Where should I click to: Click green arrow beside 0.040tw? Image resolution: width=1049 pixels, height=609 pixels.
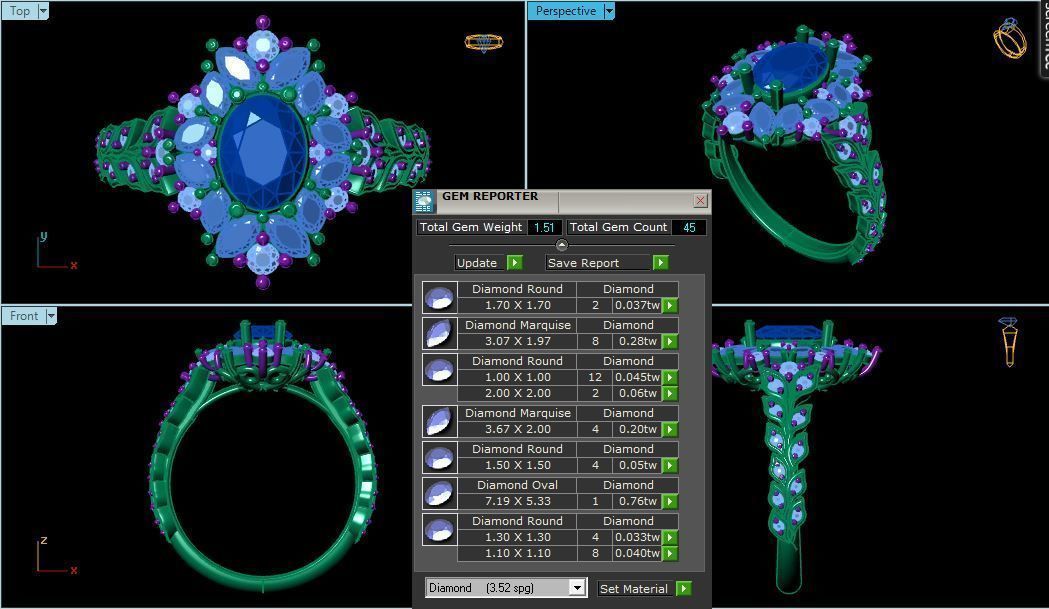[670, 554]
